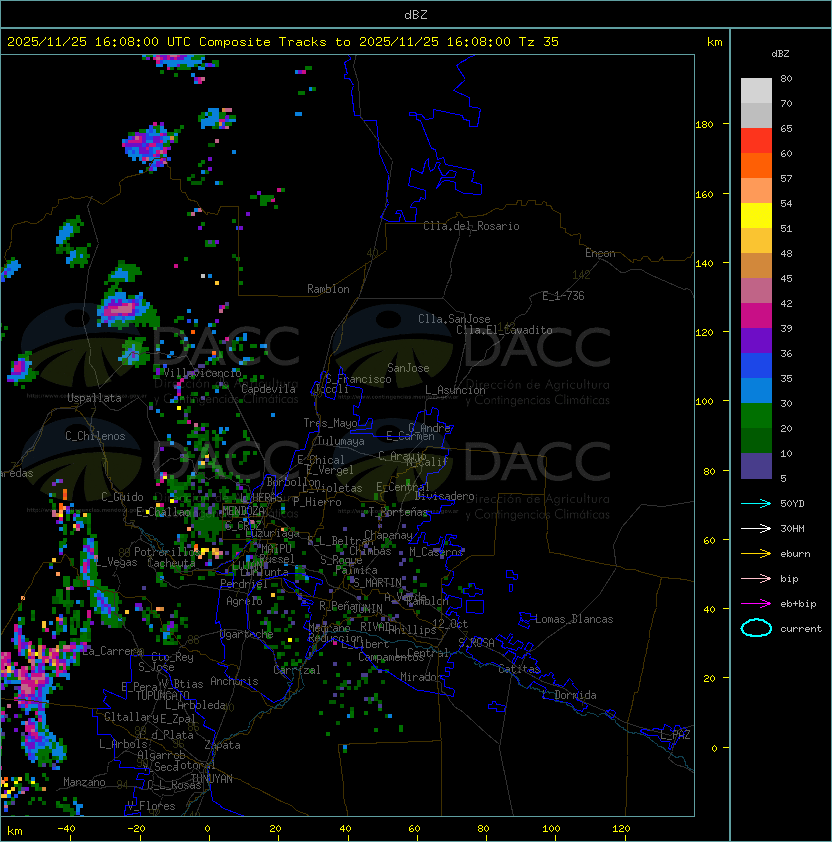Click the 'Capdevila' map label
Image resolution: width=832 pixels, height=842 pixels.
[268, 389]
